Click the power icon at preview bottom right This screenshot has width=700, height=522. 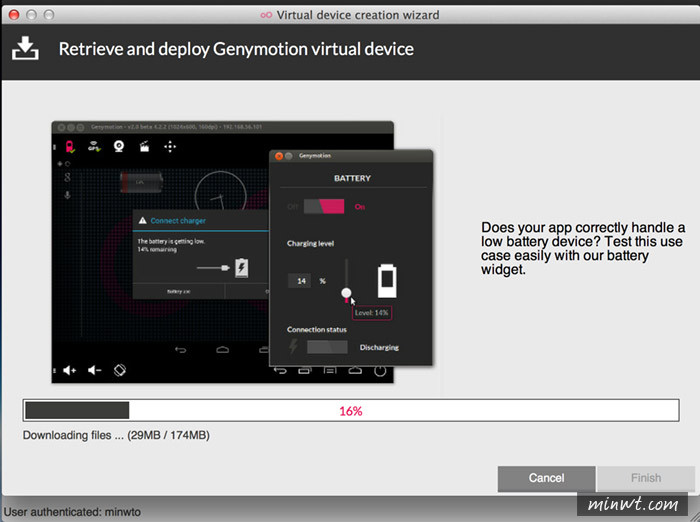pos(380,371)
